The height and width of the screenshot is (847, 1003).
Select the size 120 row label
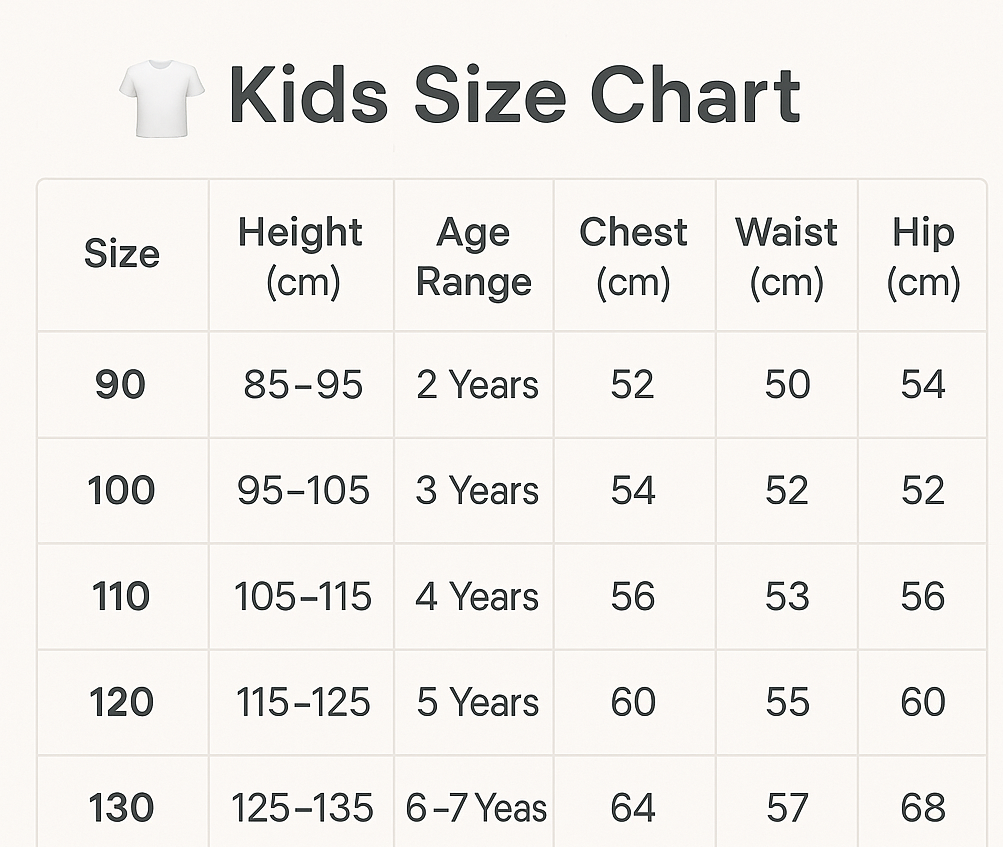coord(121,703)
